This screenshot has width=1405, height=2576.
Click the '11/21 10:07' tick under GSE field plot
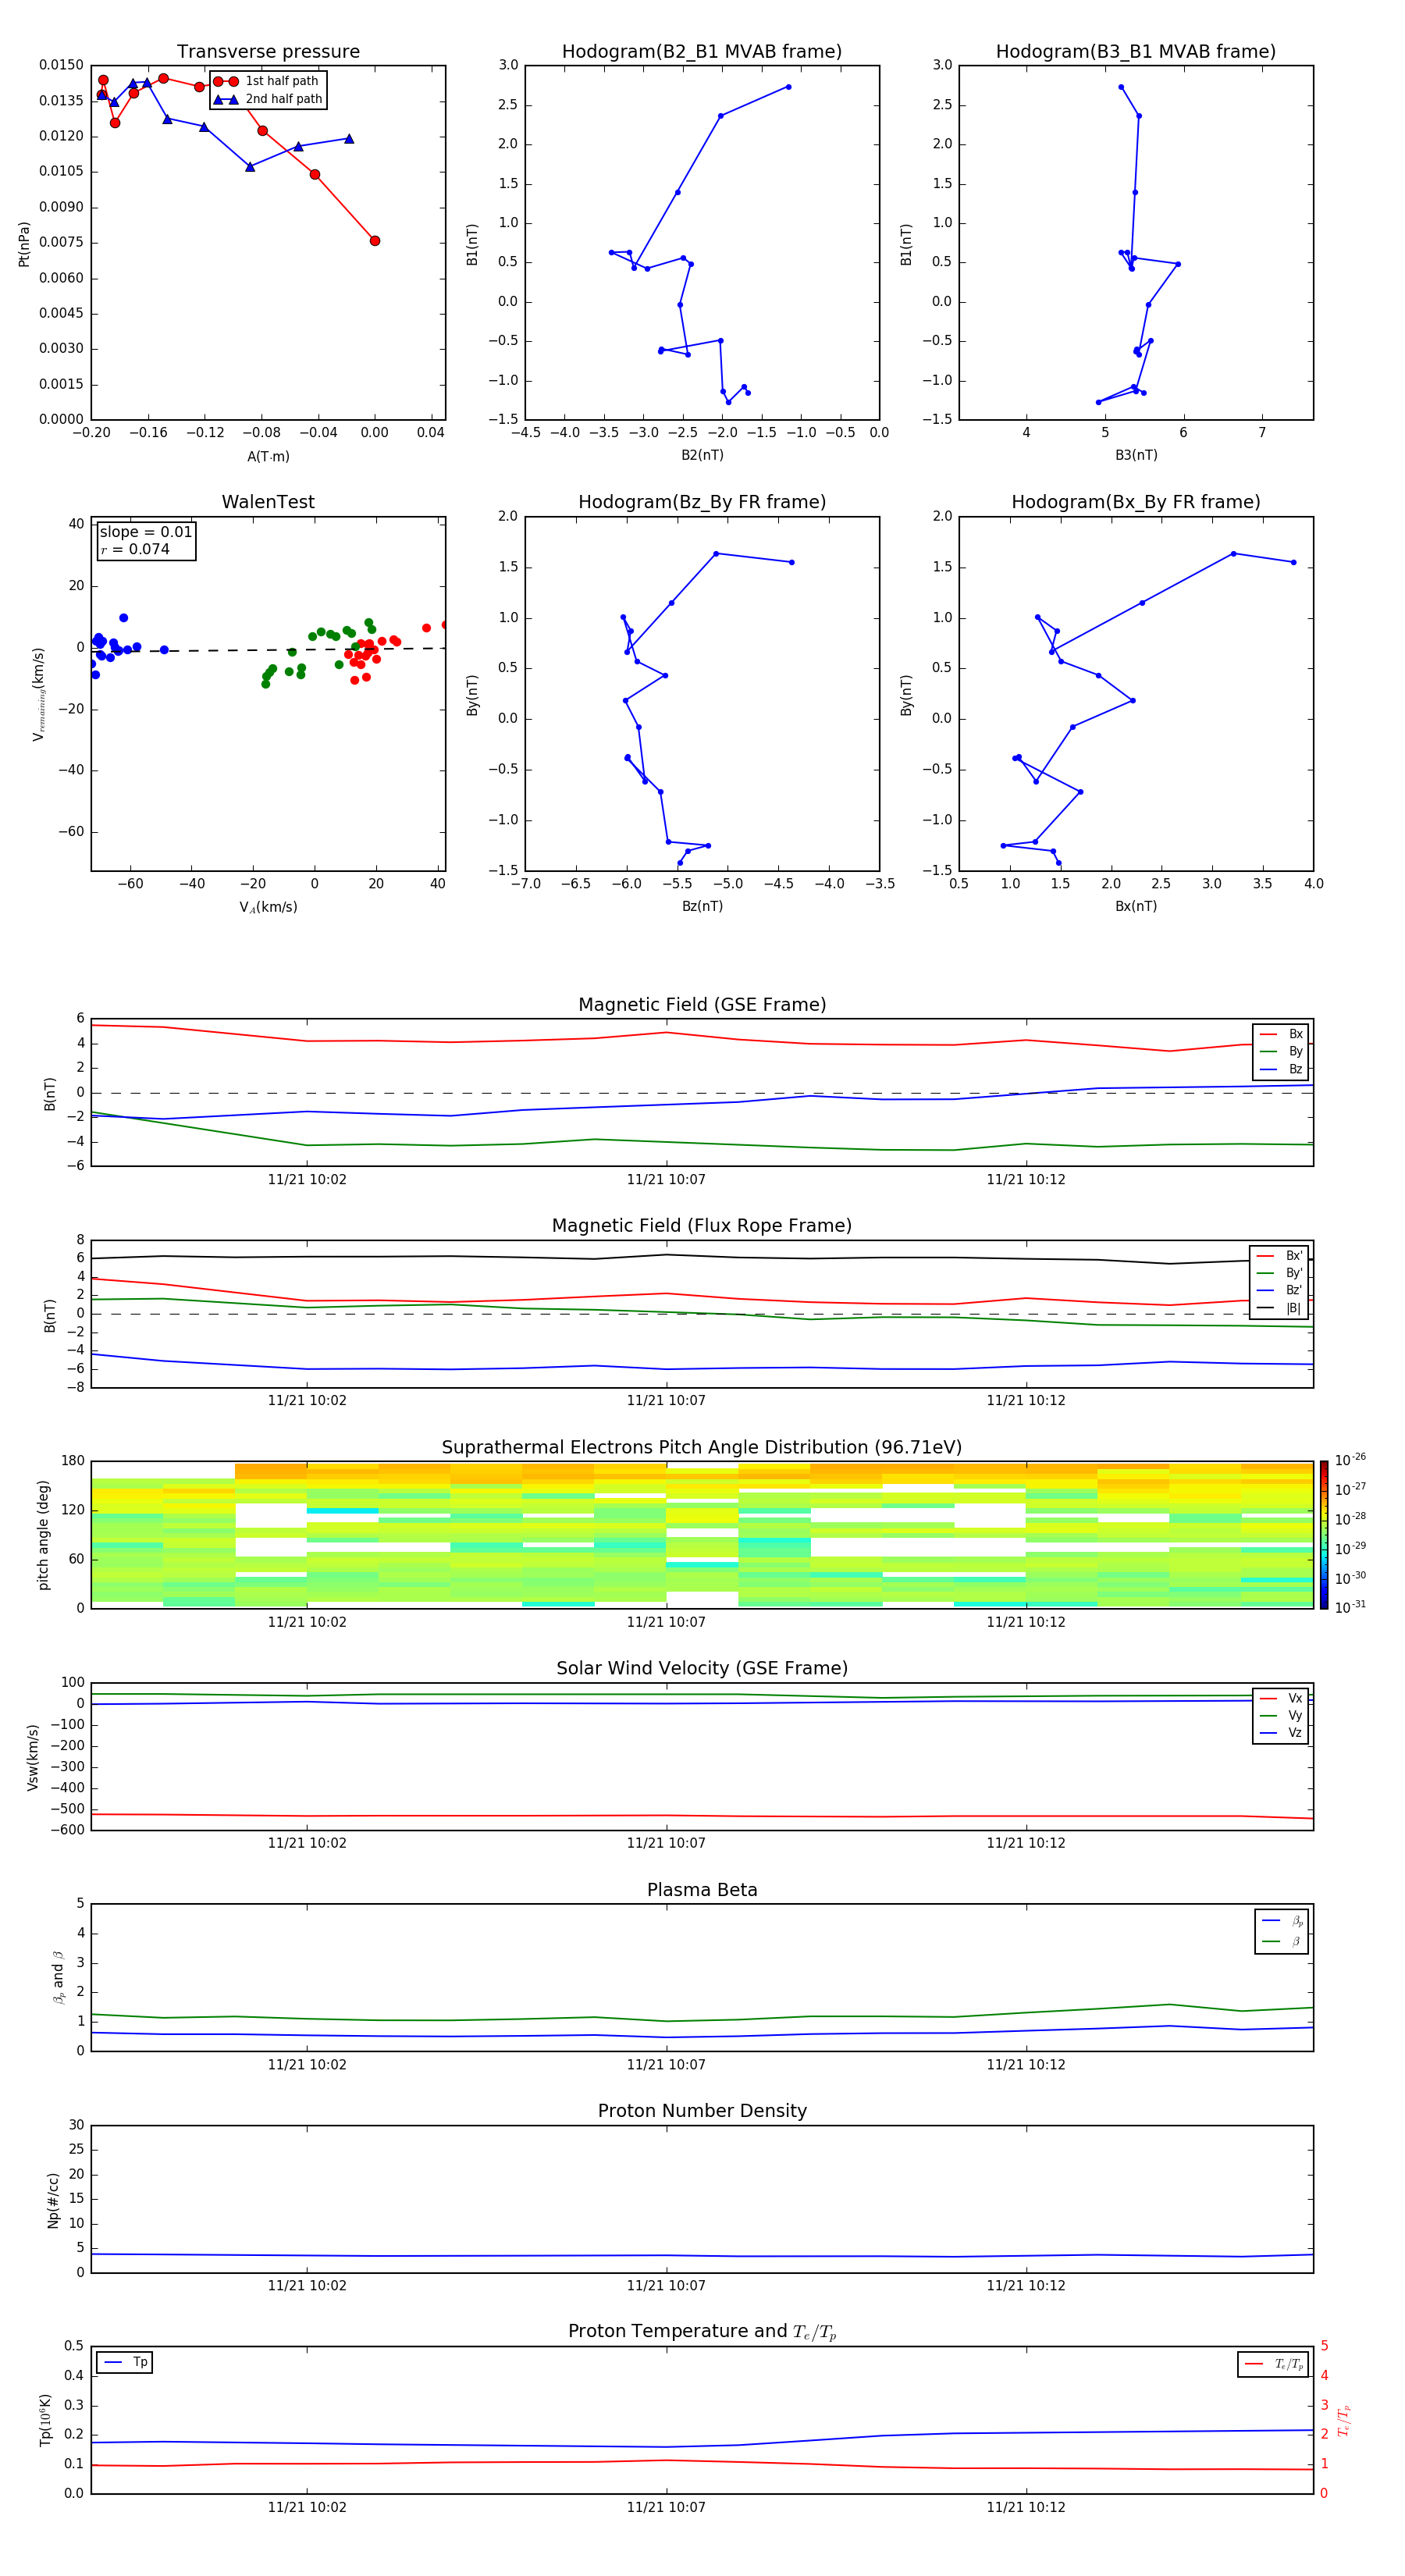tap(666, 1180)
